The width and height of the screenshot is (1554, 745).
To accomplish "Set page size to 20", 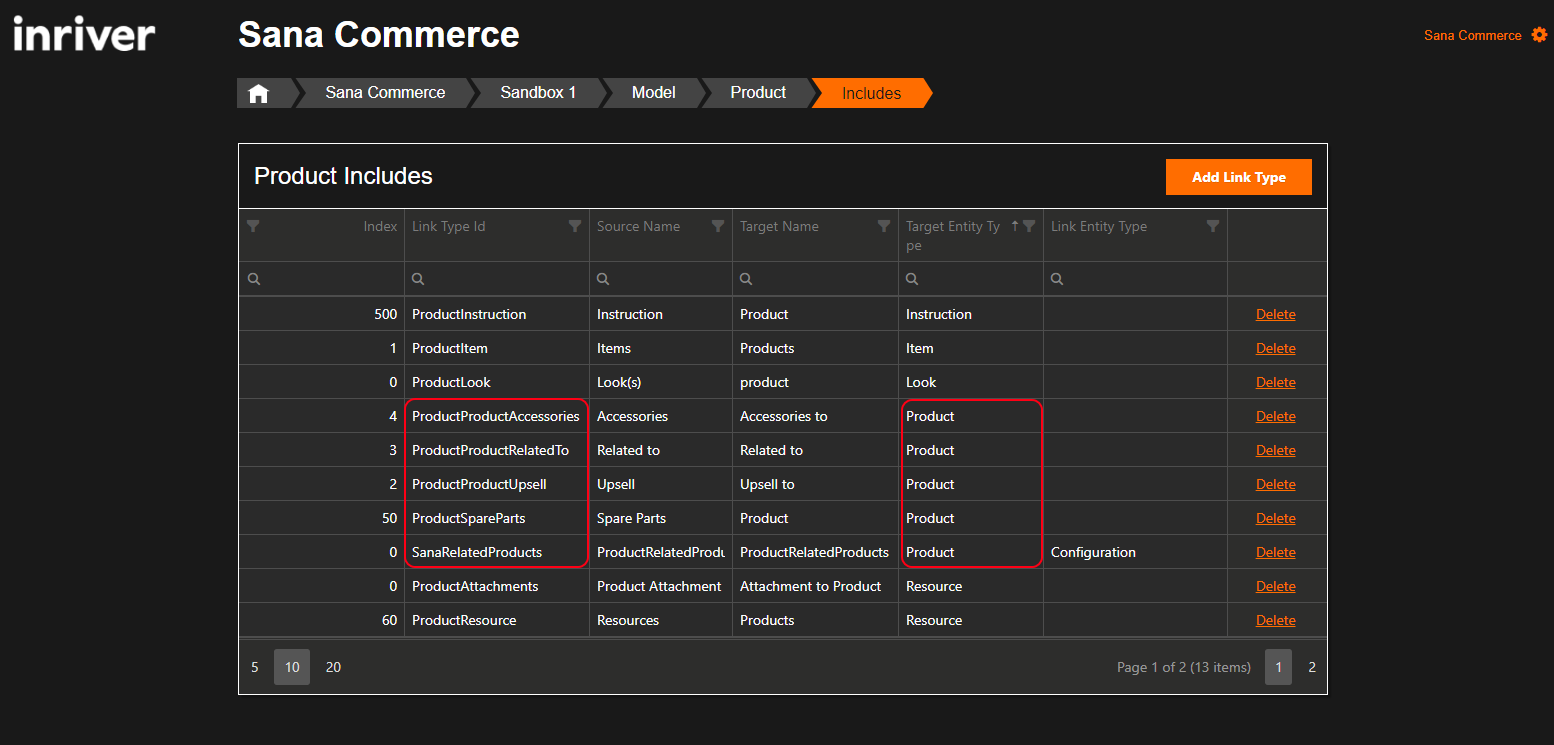I will (x=334, y=667).
